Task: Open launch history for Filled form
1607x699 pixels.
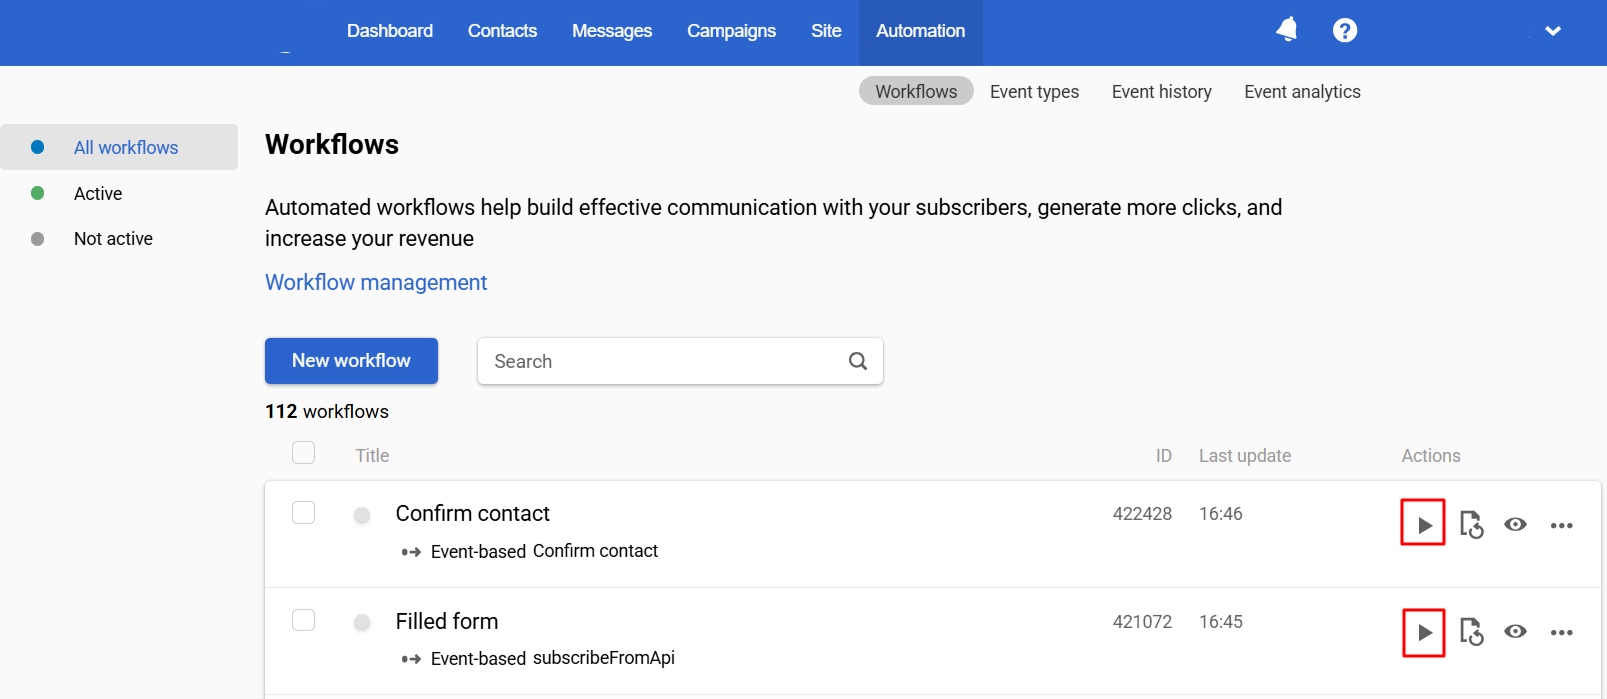Action: coord(1471,632)
